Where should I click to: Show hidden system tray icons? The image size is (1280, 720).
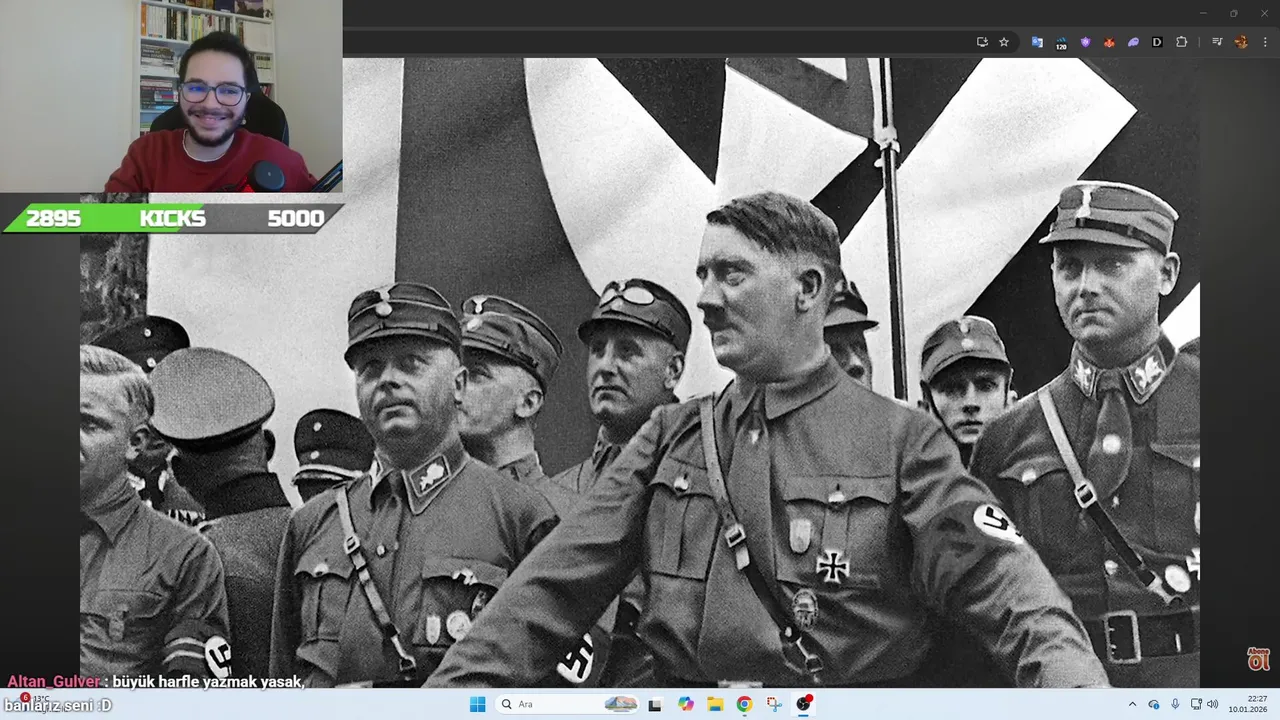(x=1132, y=704)
